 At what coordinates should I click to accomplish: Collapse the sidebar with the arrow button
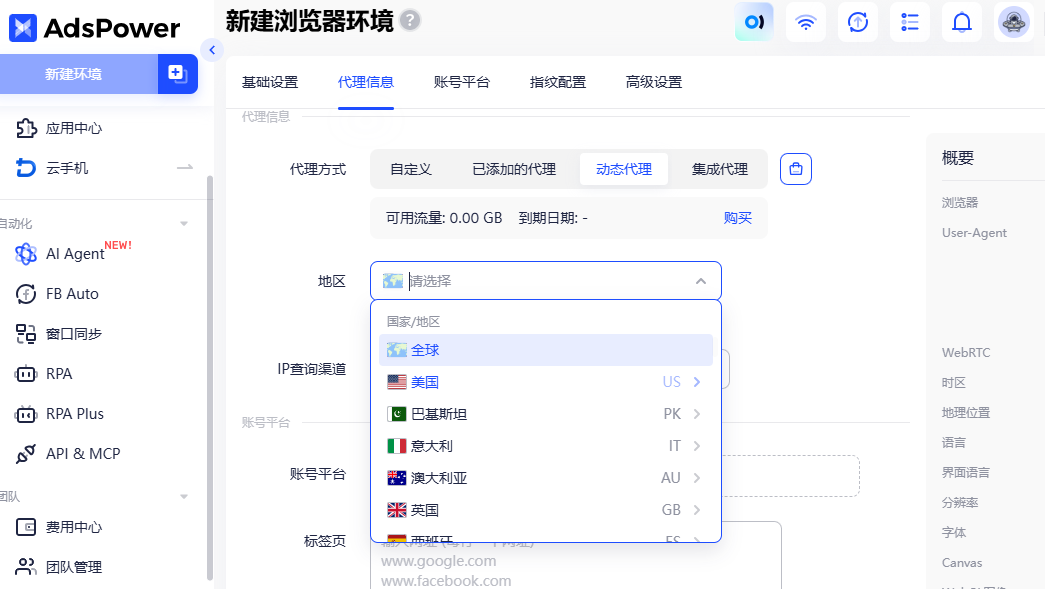coord(212,50)
